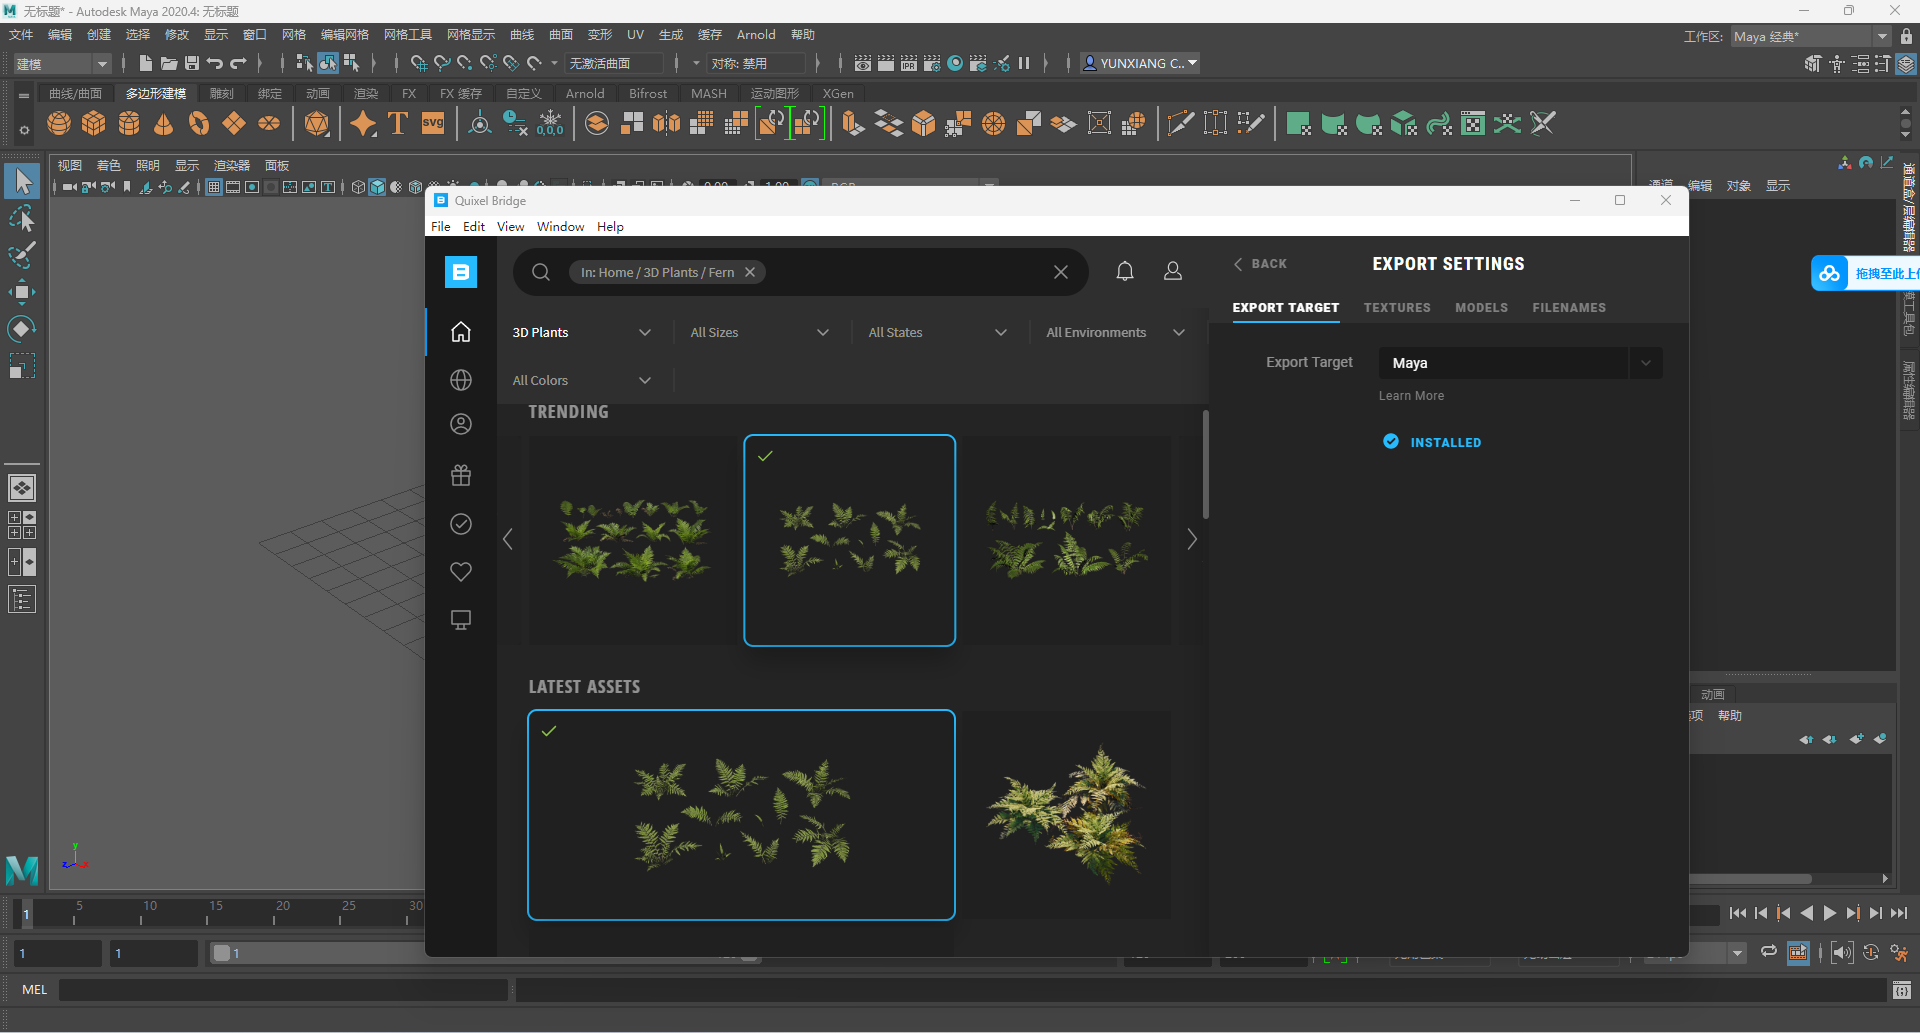Open the local library monitor icon
This screenshot has width=1920, height=1033.
point(461,620)
